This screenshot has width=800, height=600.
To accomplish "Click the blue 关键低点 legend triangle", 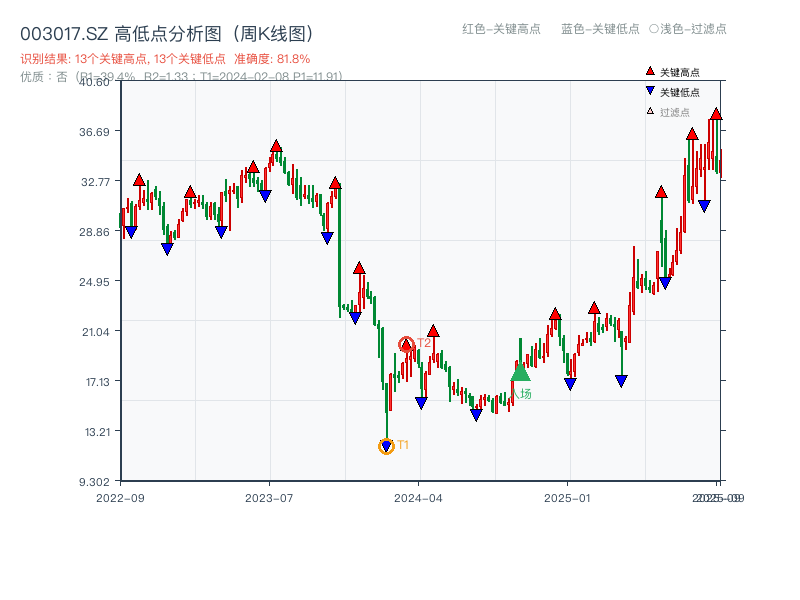I will [x=650, y=91].
